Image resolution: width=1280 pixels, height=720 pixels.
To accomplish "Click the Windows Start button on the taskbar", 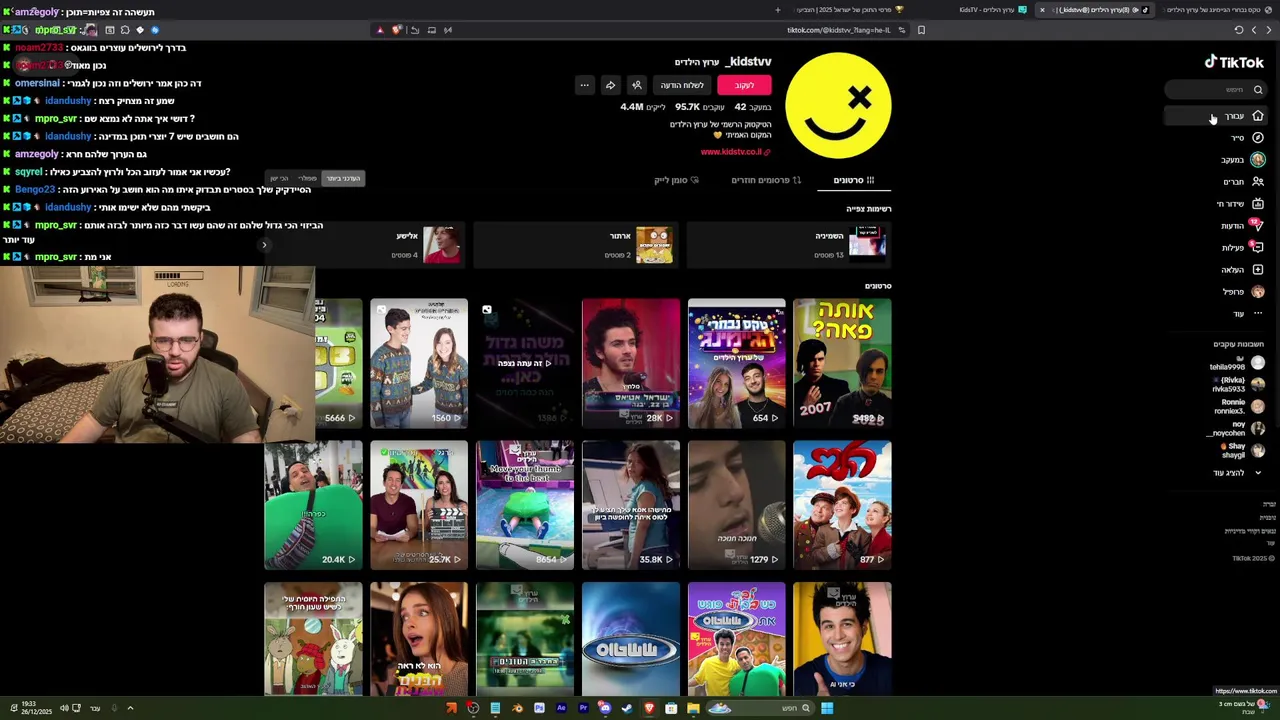I will point(827,708).
